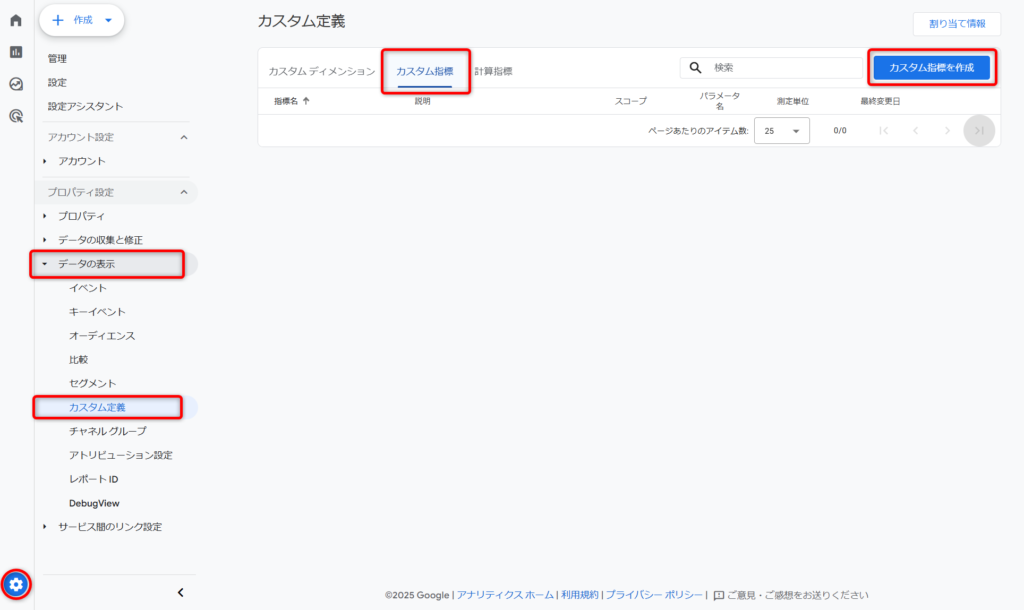The image size is (1024, 610).
Task: Expand the サービス間のリンク設定 item
Action: [x=45, y=527]
